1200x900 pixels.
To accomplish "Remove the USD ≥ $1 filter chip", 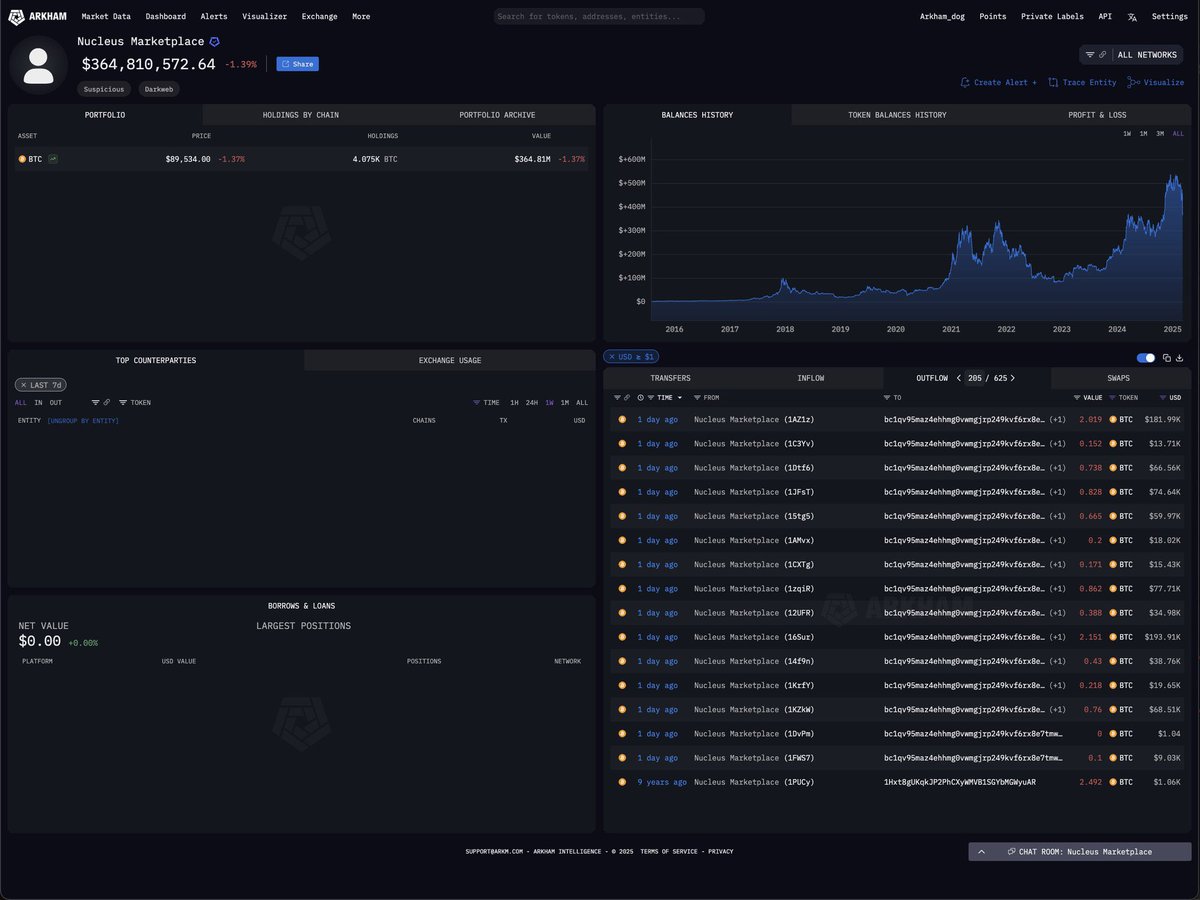I will pos(612,357).
